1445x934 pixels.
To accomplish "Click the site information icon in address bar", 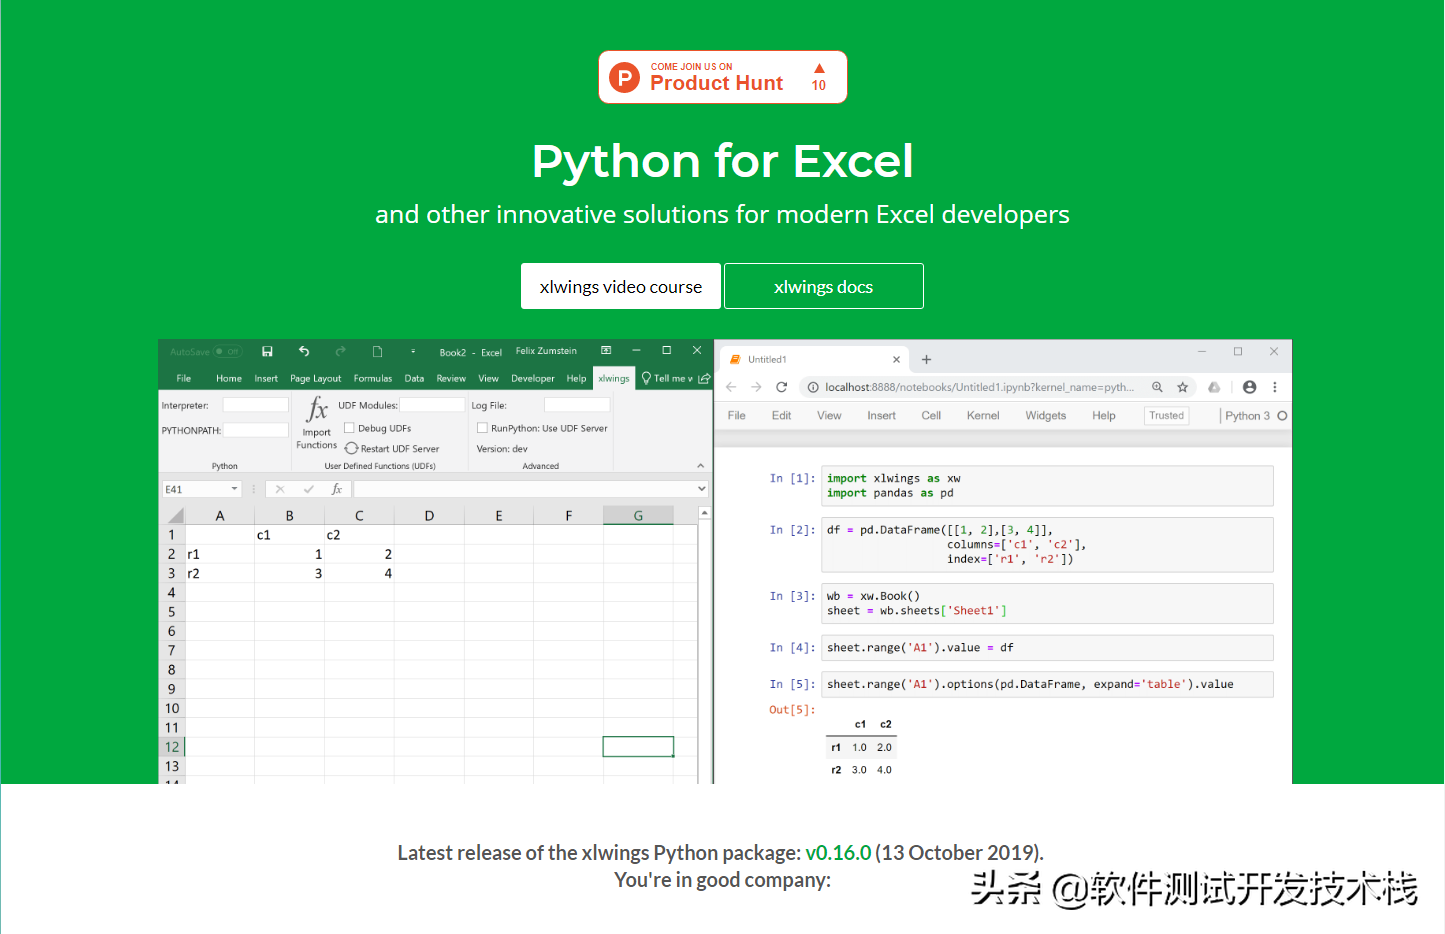I will [813, 387].
